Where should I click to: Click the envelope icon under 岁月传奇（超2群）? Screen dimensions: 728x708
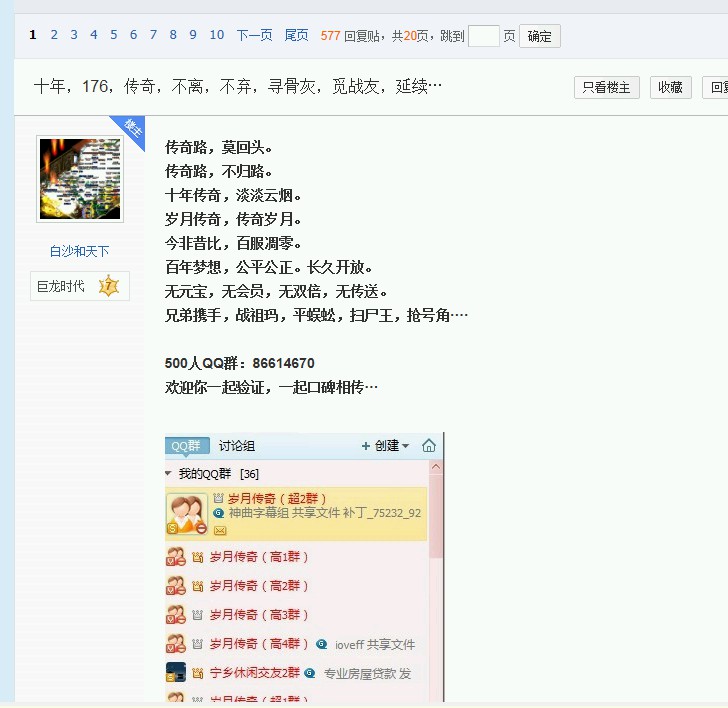tap(220, 530)
